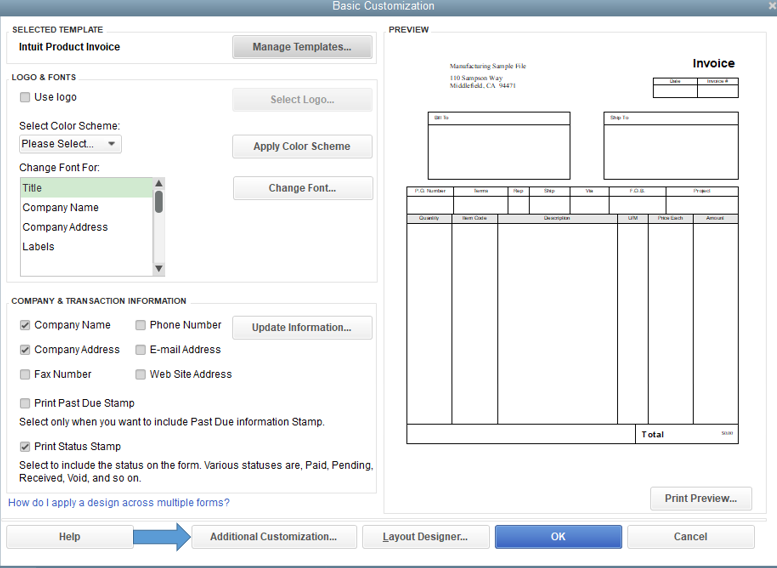Click Update Information button
The height and width of the screenshot is (568, 777).
point(302,328)
